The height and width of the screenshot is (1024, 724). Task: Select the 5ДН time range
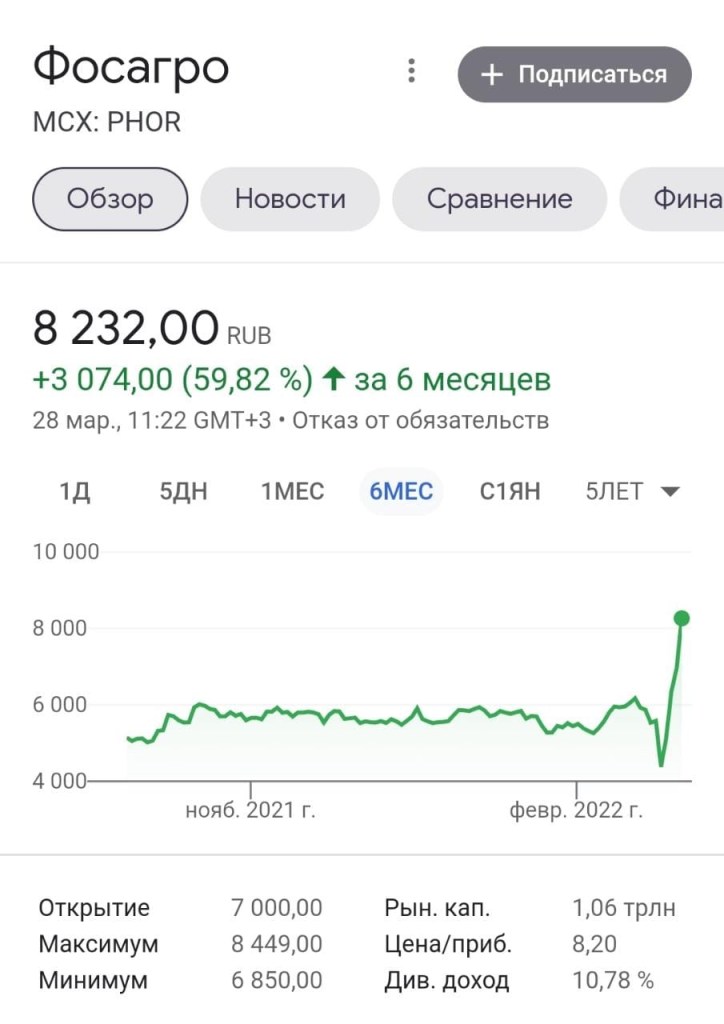coord(185,492)
